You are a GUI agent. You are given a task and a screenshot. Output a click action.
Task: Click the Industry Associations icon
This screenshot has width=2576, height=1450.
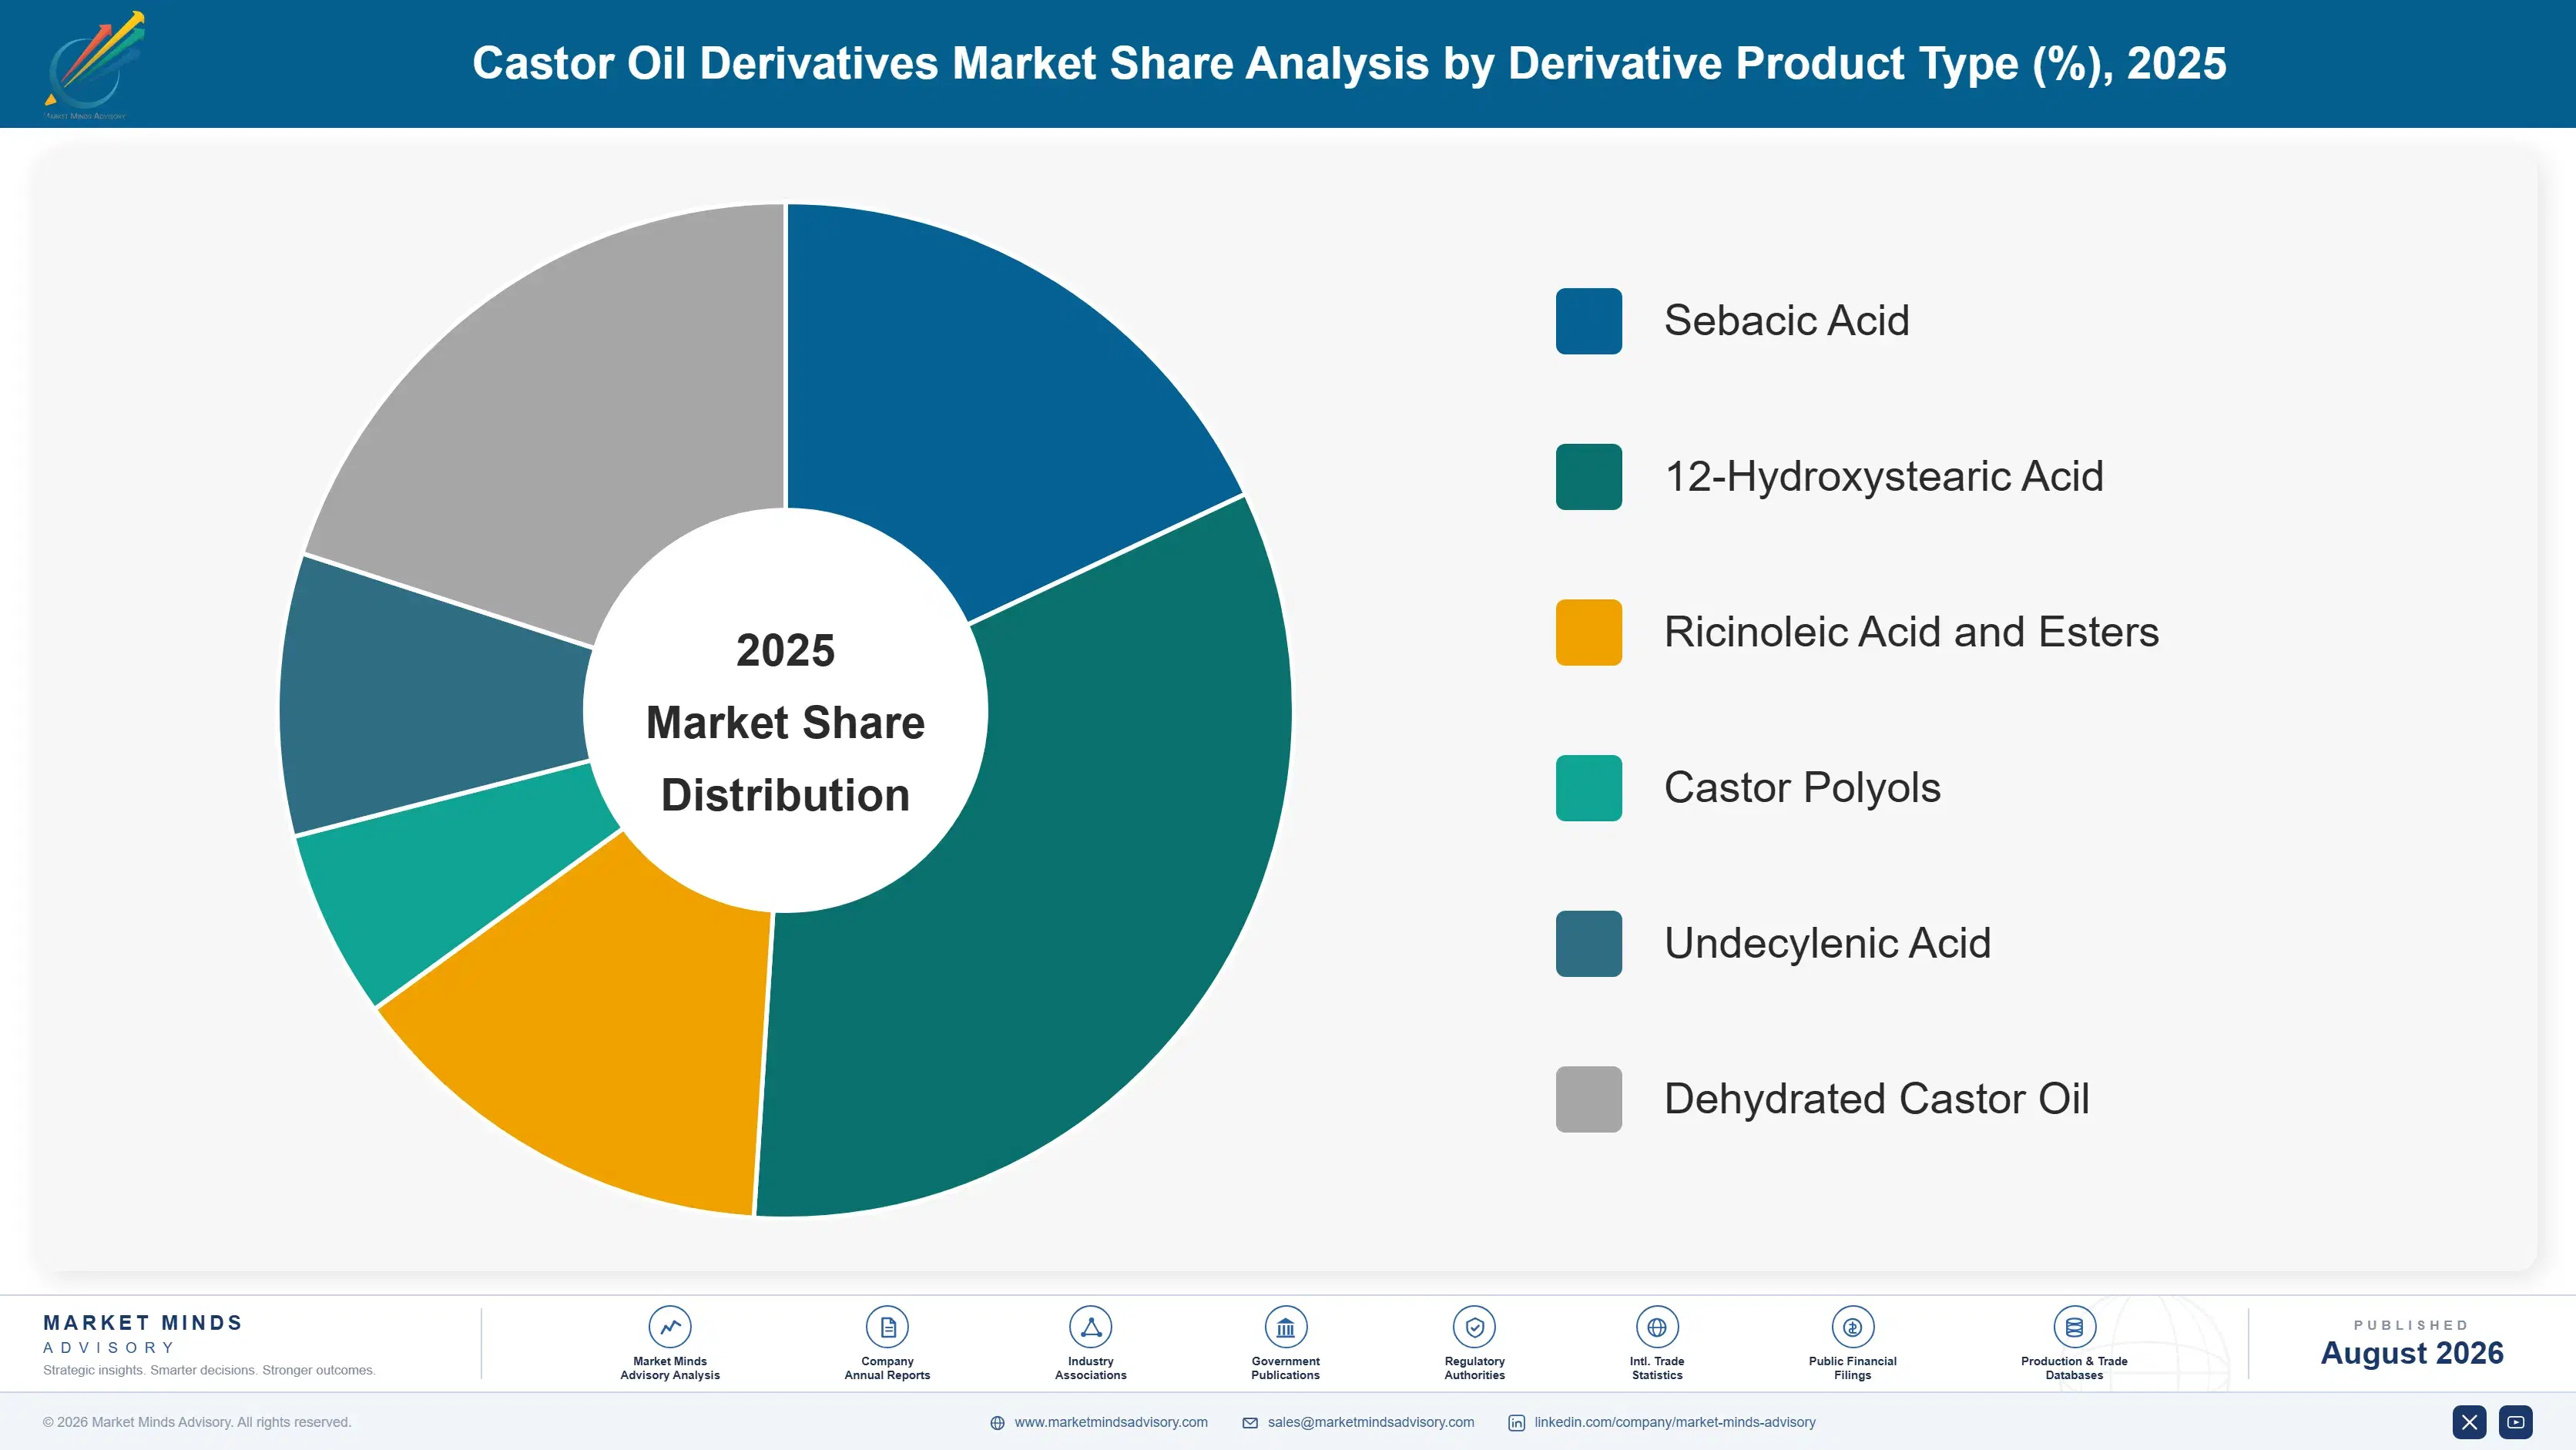(x=1090, y=1327)
